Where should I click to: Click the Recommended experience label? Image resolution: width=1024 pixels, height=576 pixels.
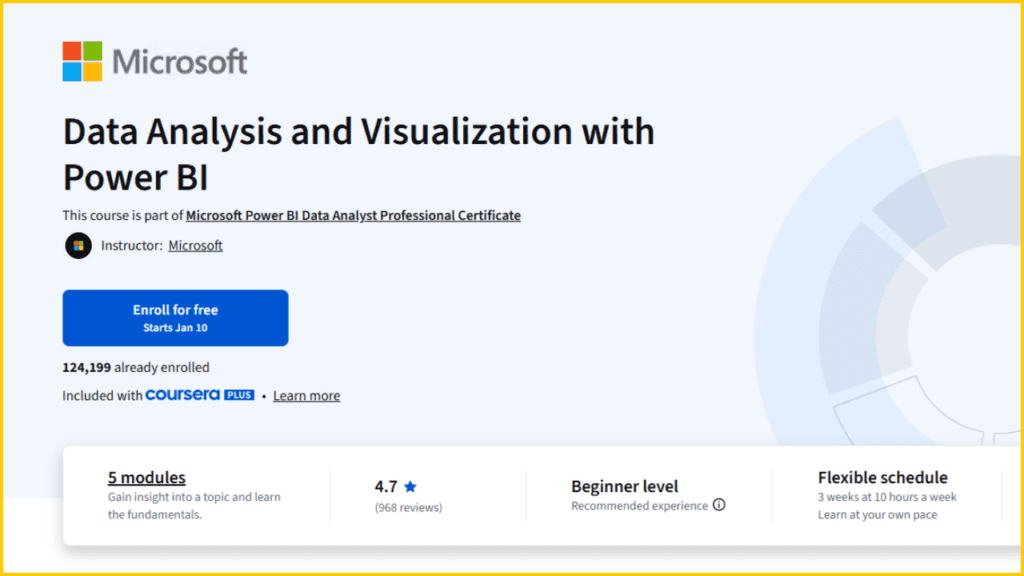(639, 506)
